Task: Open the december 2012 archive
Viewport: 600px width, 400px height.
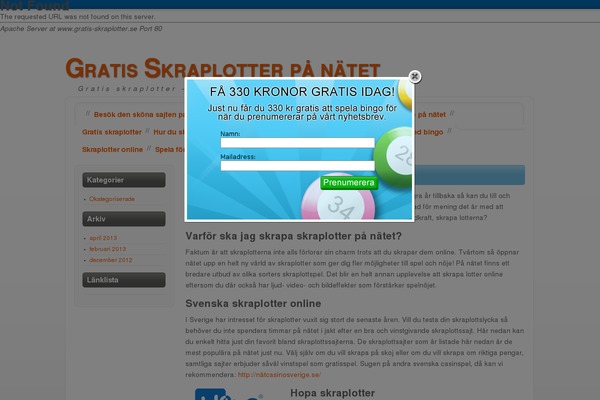Action: 111,260
